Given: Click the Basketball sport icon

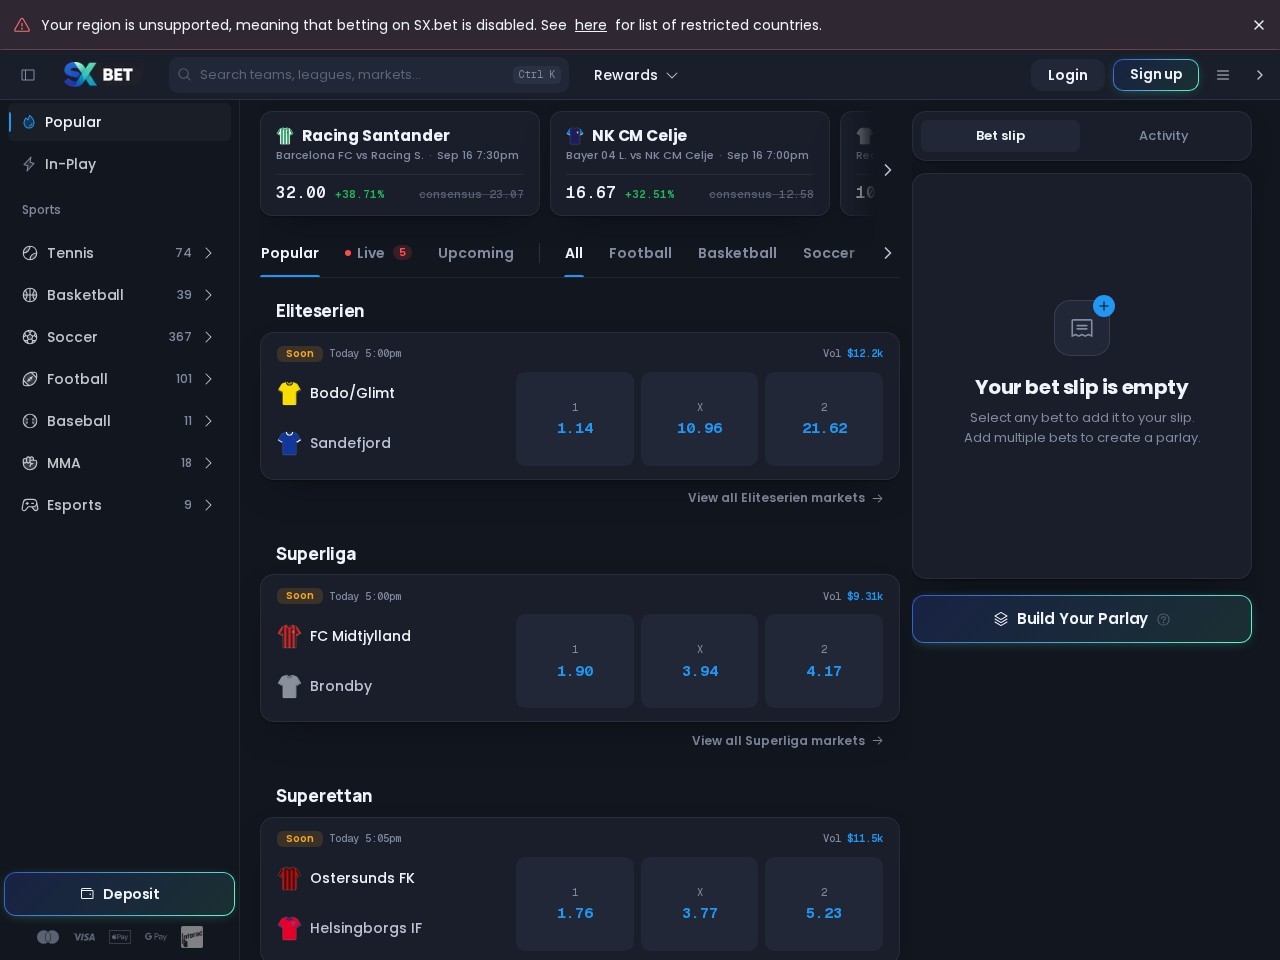Looking at the screenshot, I should (30, 295).
